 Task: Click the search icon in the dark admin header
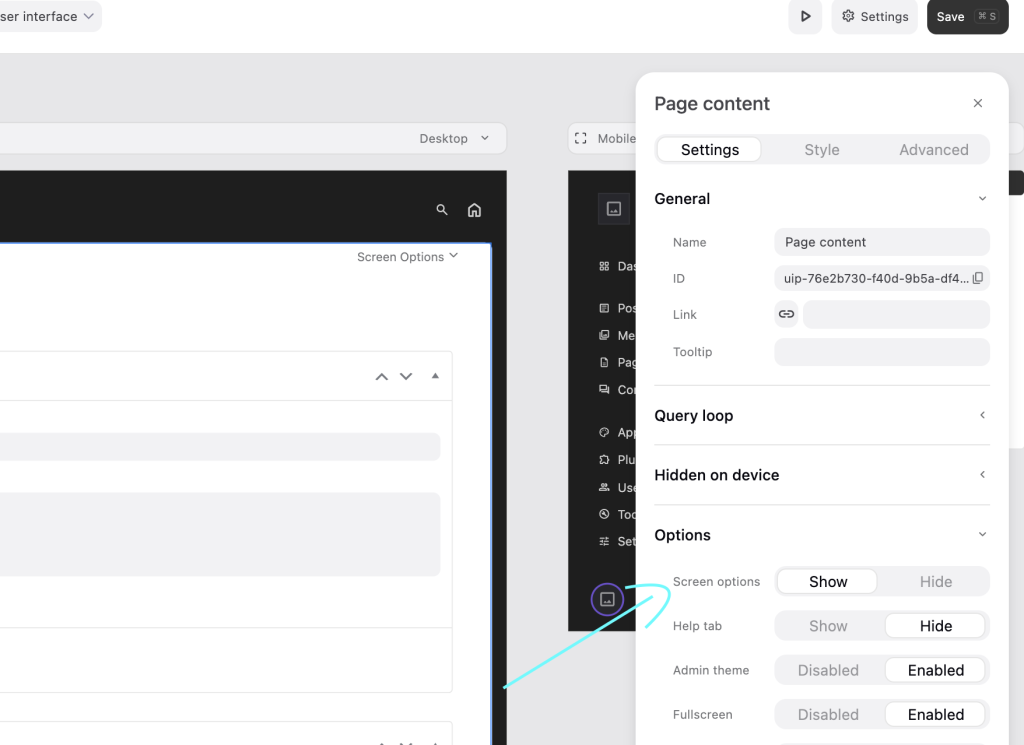pyautogui.click(x=441, y=210)
